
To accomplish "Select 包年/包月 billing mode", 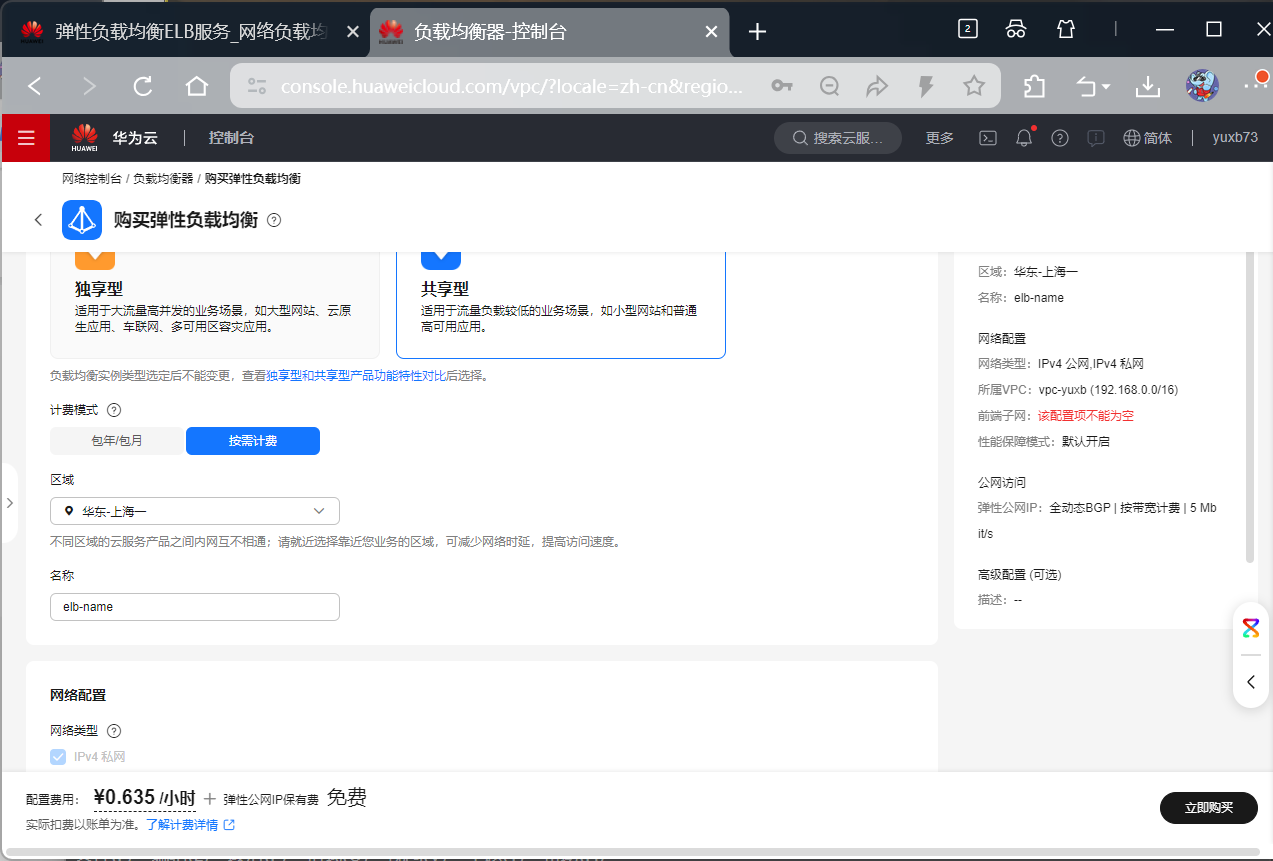I will (x=117, y=441).
